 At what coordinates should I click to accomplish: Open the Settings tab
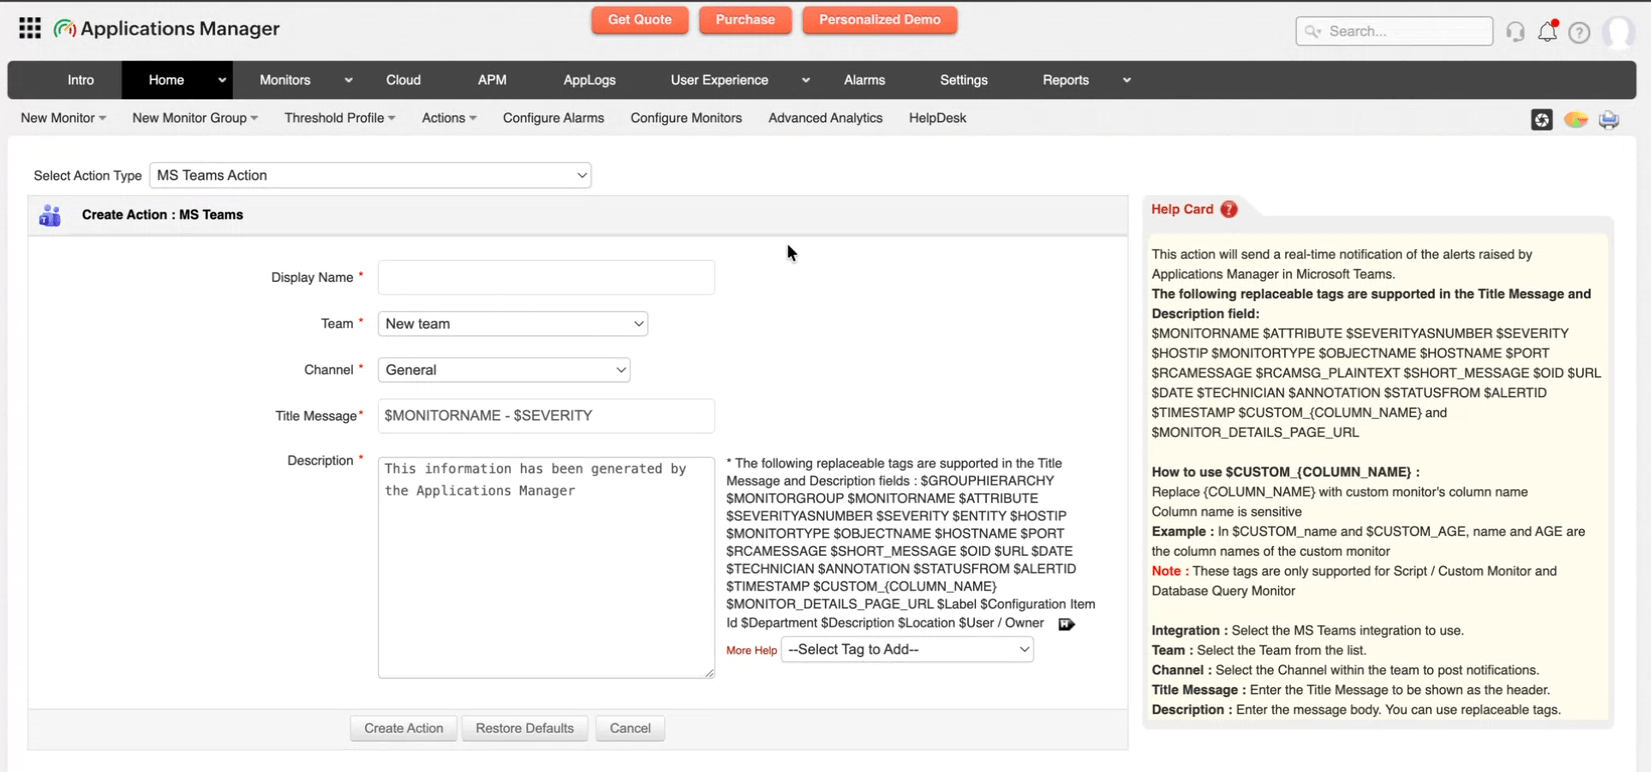(964, 80)
